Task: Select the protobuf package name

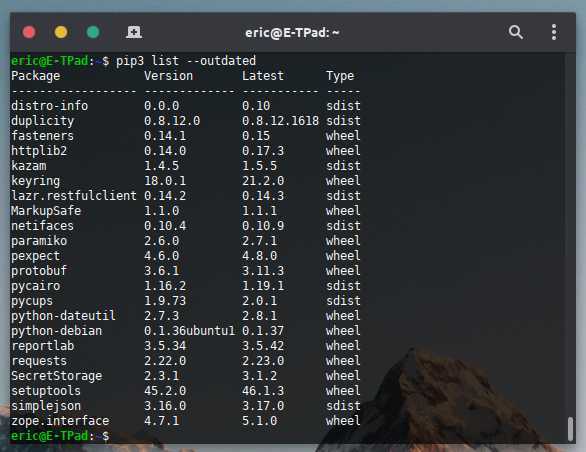Action: click(39, 271)
